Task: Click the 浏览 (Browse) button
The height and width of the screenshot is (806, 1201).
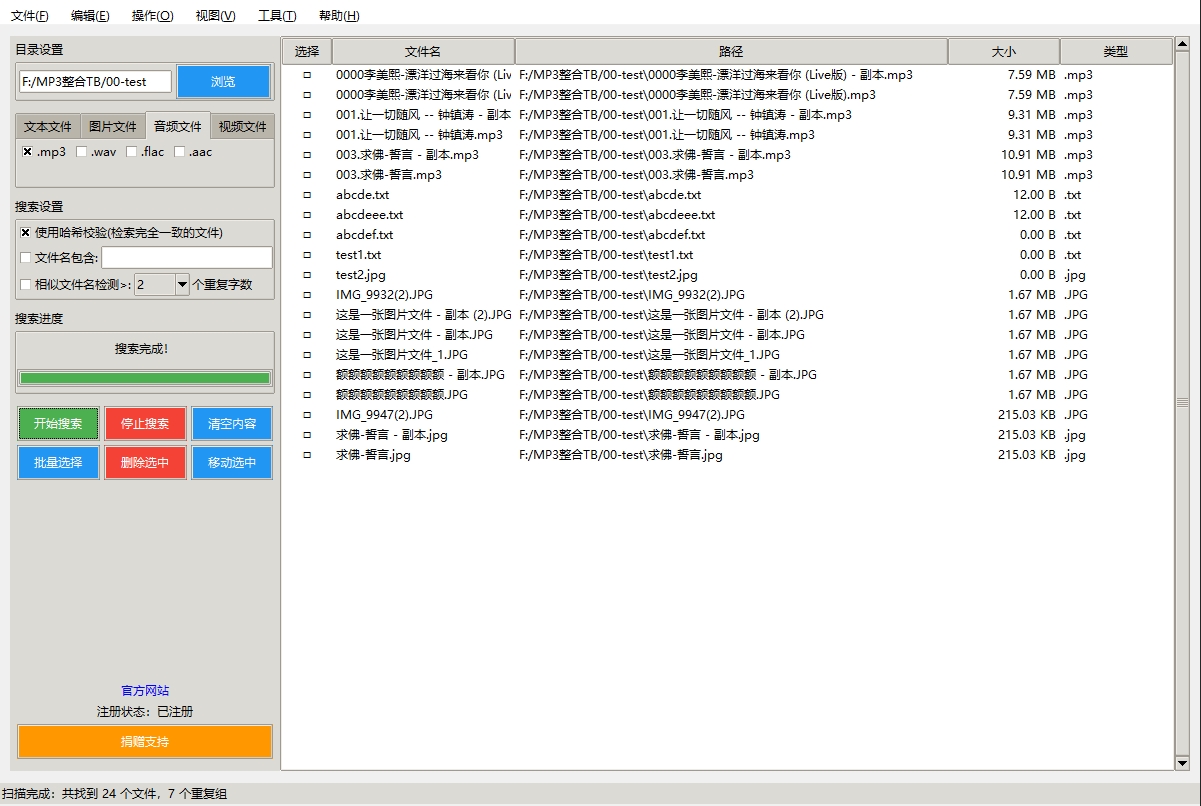Action: tap(221, 81)
